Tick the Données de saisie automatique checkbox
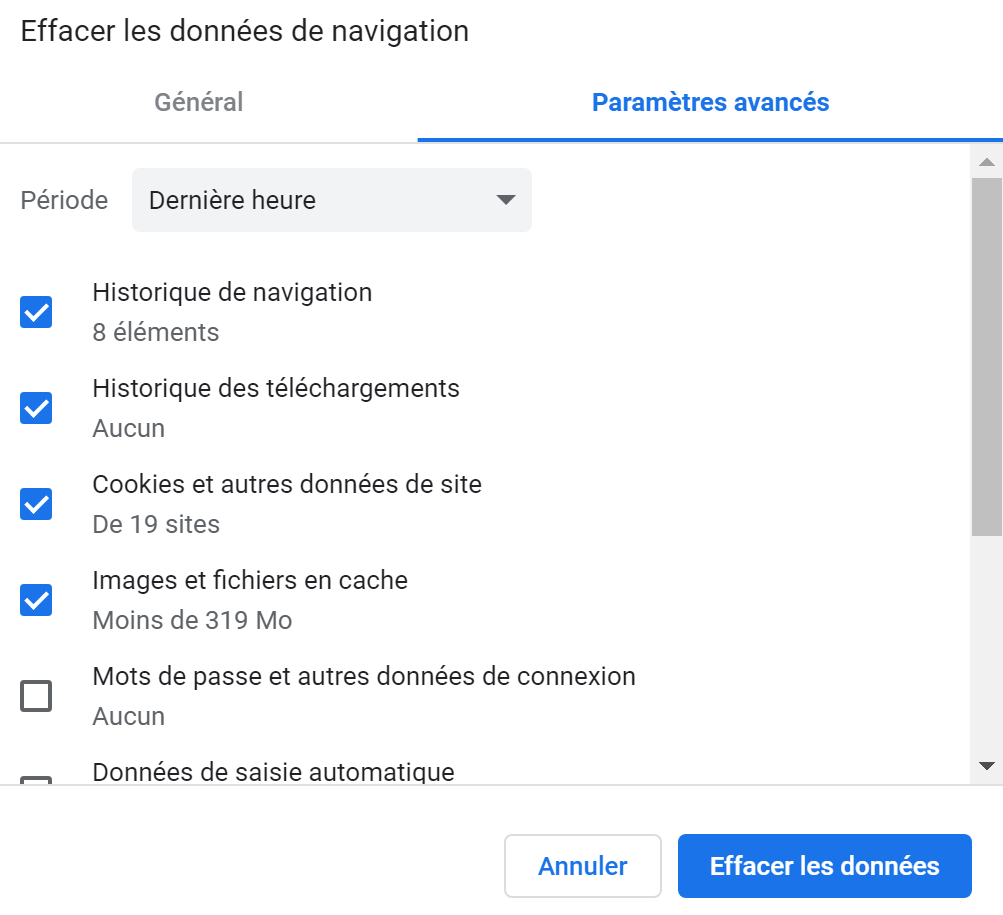The width and height of the screenshot is (1003, 915). [x=36, y=780]
